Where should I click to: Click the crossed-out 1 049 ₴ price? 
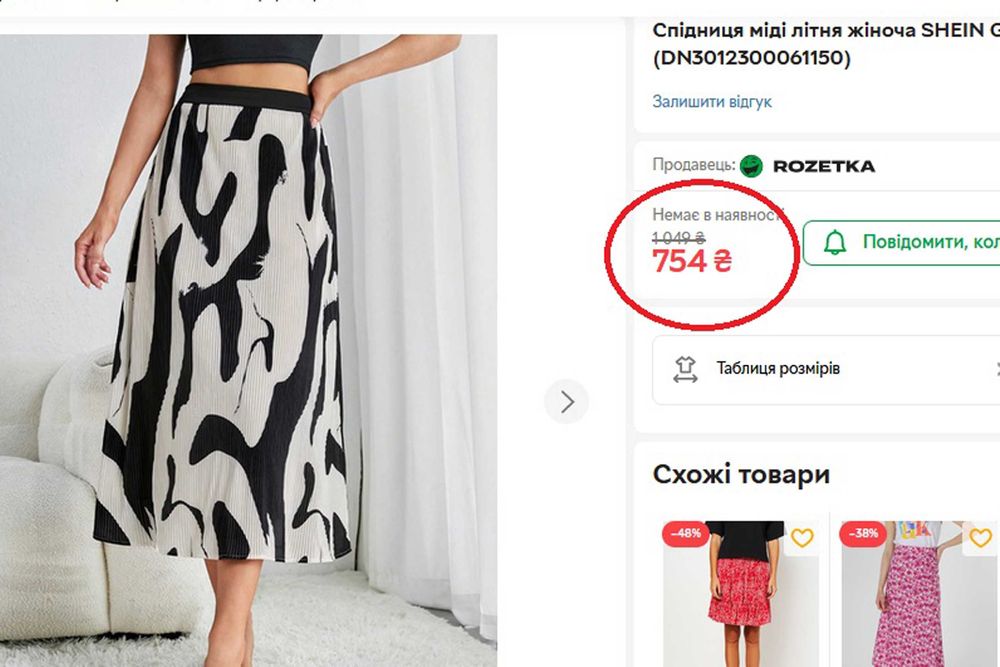679,238
